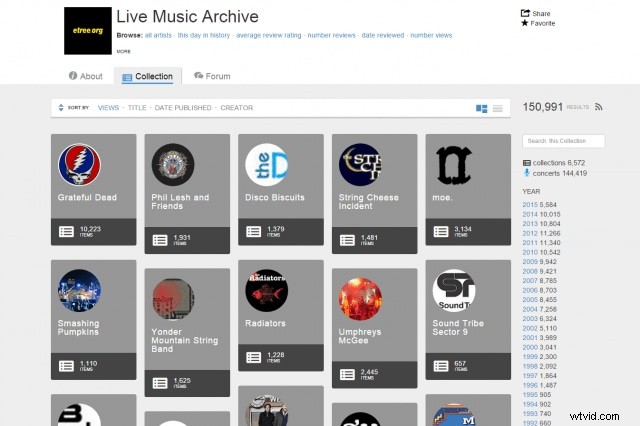Open the RSS feed icon
This screenshot has height=426, width=640.
click(599, 107)
